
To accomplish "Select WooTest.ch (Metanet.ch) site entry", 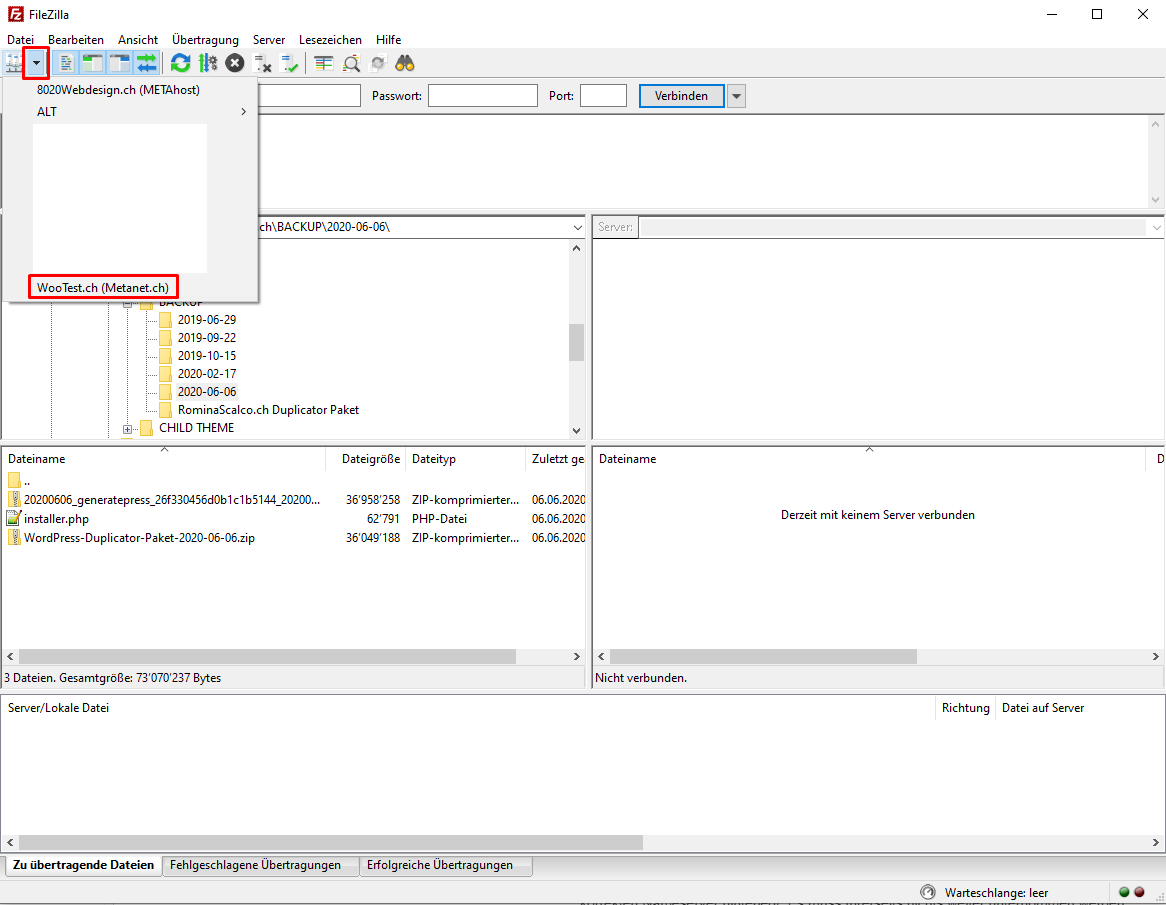I will click(x=103, y=287).
